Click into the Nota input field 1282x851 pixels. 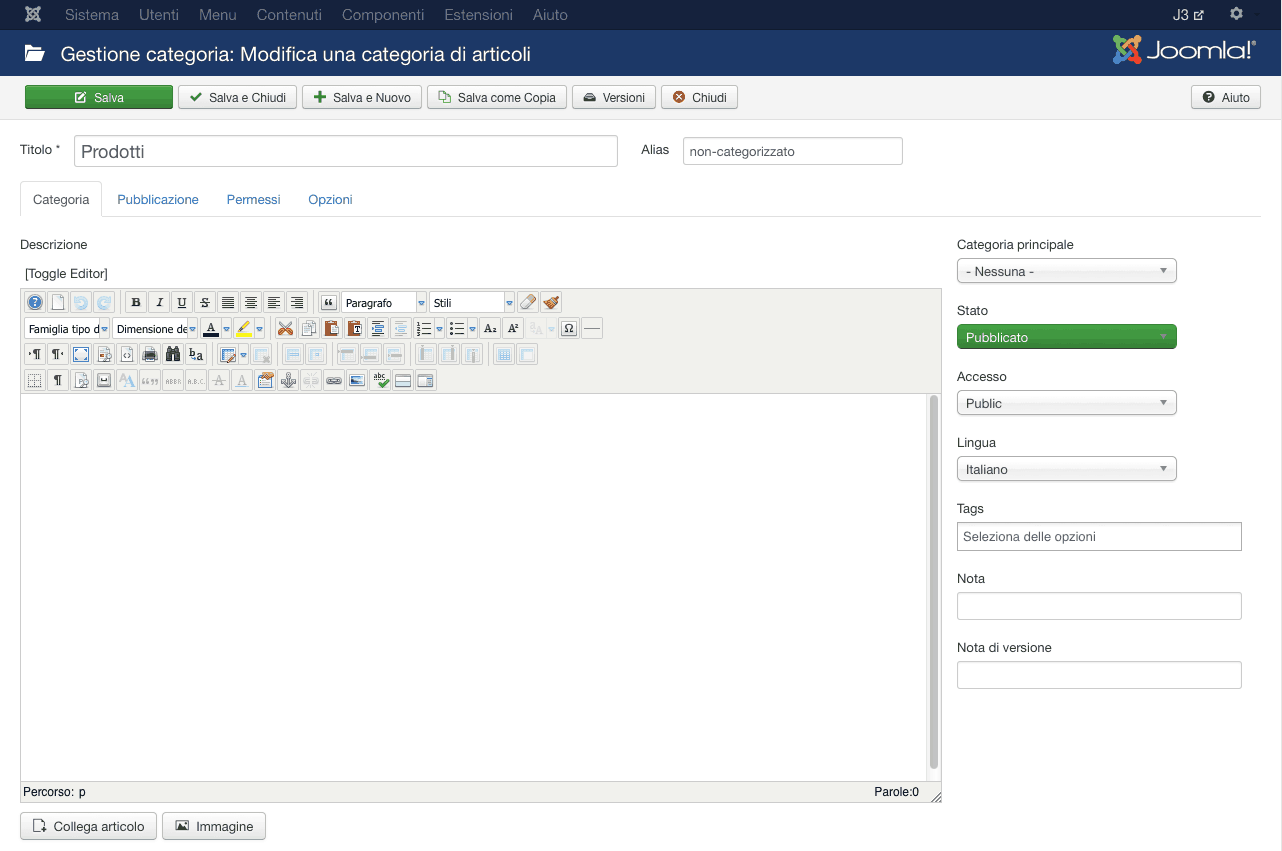click(1099, 606)
